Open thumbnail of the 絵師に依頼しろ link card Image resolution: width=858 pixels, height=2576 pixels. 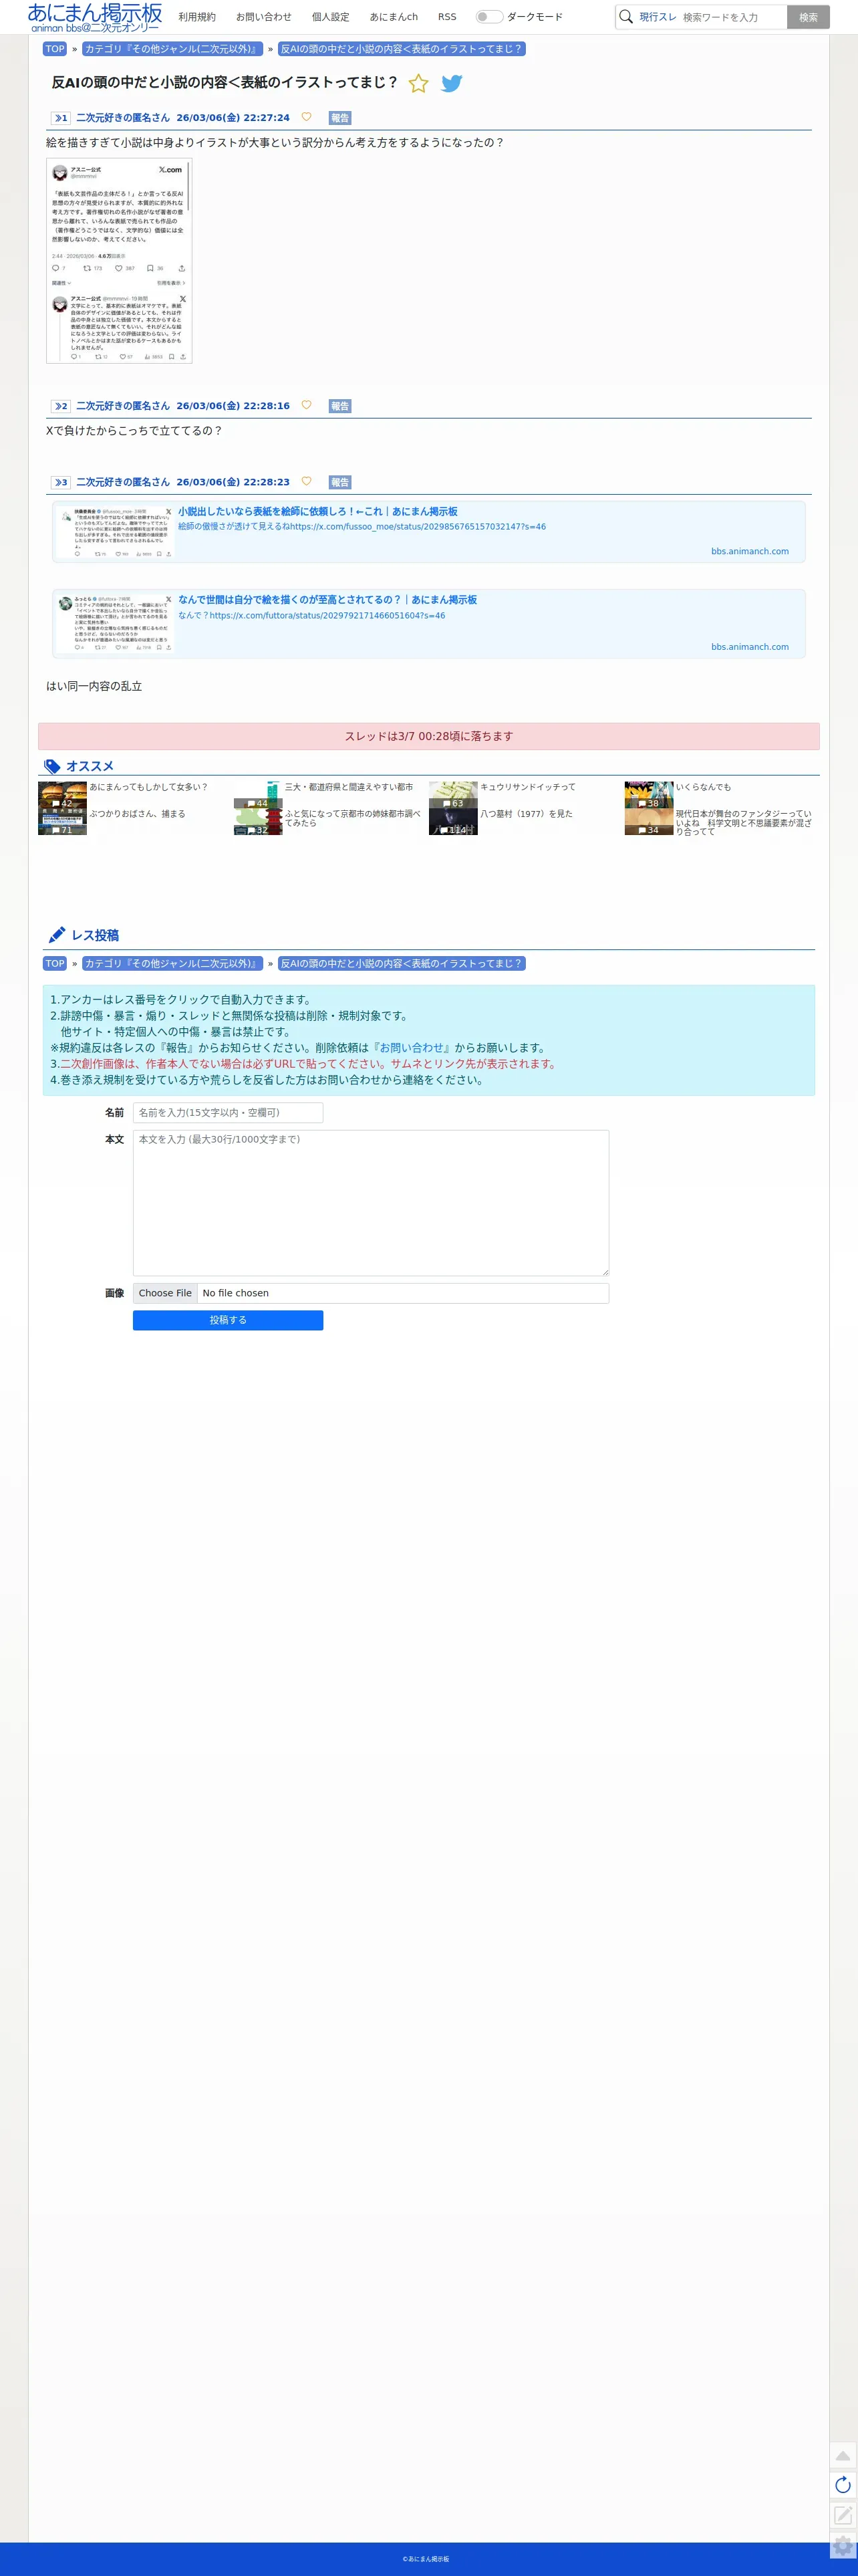pos(115,532)
